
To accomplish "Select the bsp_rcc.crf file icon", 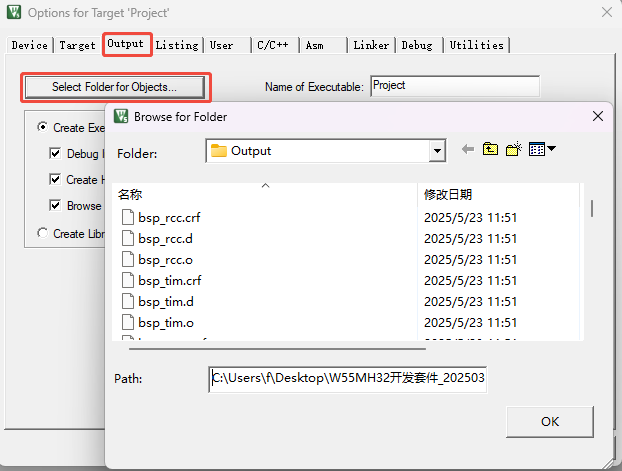I will pos(127,217).
